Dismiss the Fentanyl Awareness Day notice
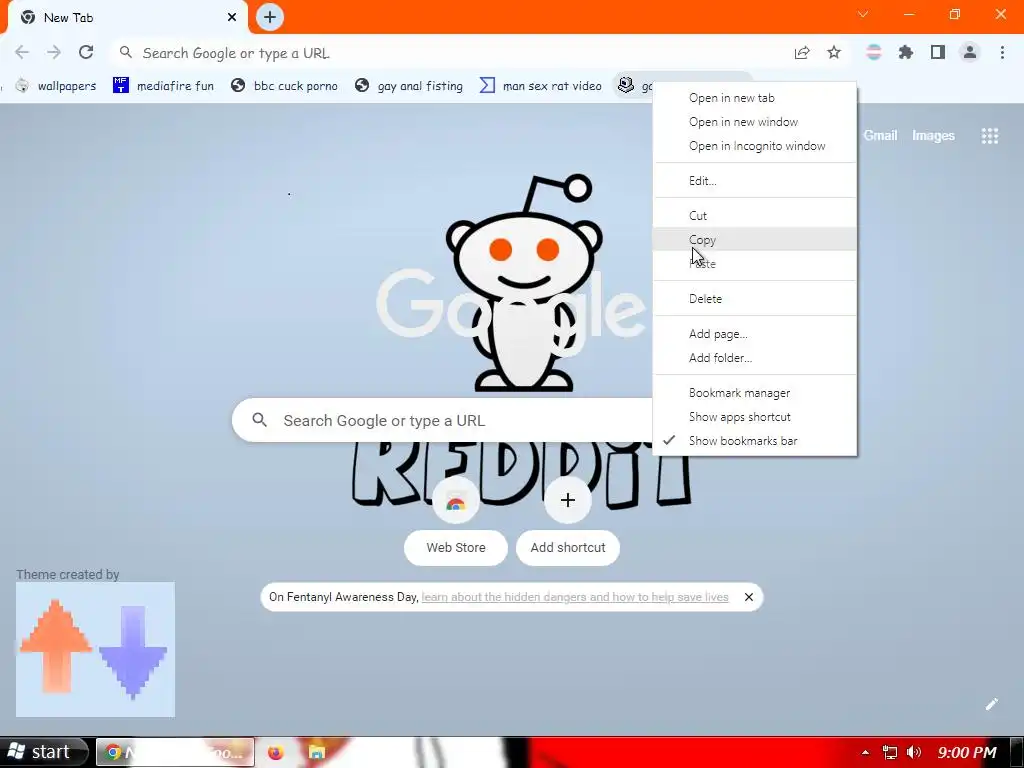This screenshot has width=1024, height=768. pyautogui.click(x=748, y=597)
